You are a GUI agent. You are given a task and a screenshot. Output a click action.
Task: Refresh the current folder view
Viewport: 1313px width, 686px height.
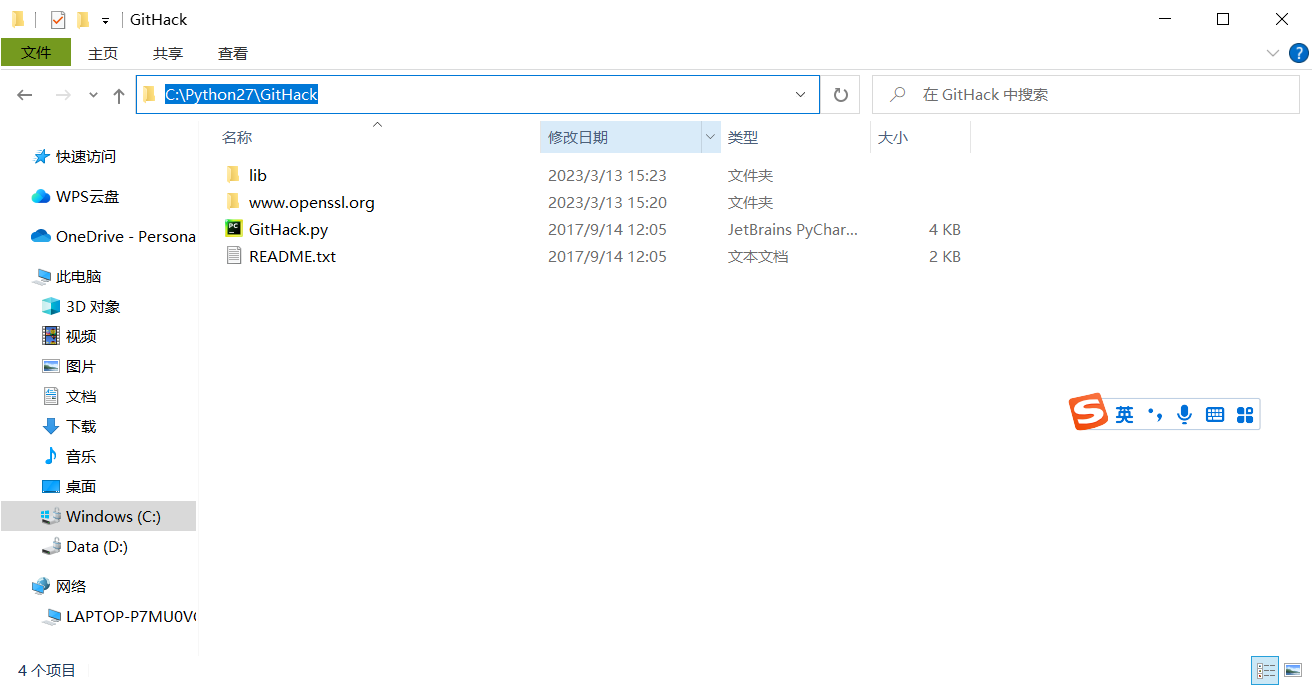[x=841, y=95]
